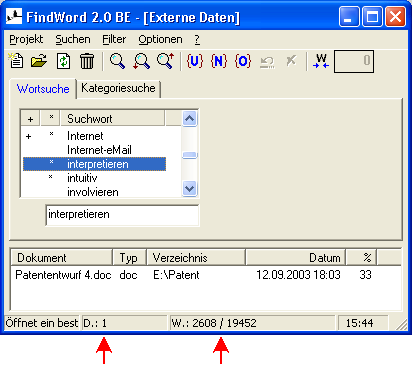Viewport: 412px width, 365px height.
Task: Maximize the FindWord window
Action: (x=372, y=16)
